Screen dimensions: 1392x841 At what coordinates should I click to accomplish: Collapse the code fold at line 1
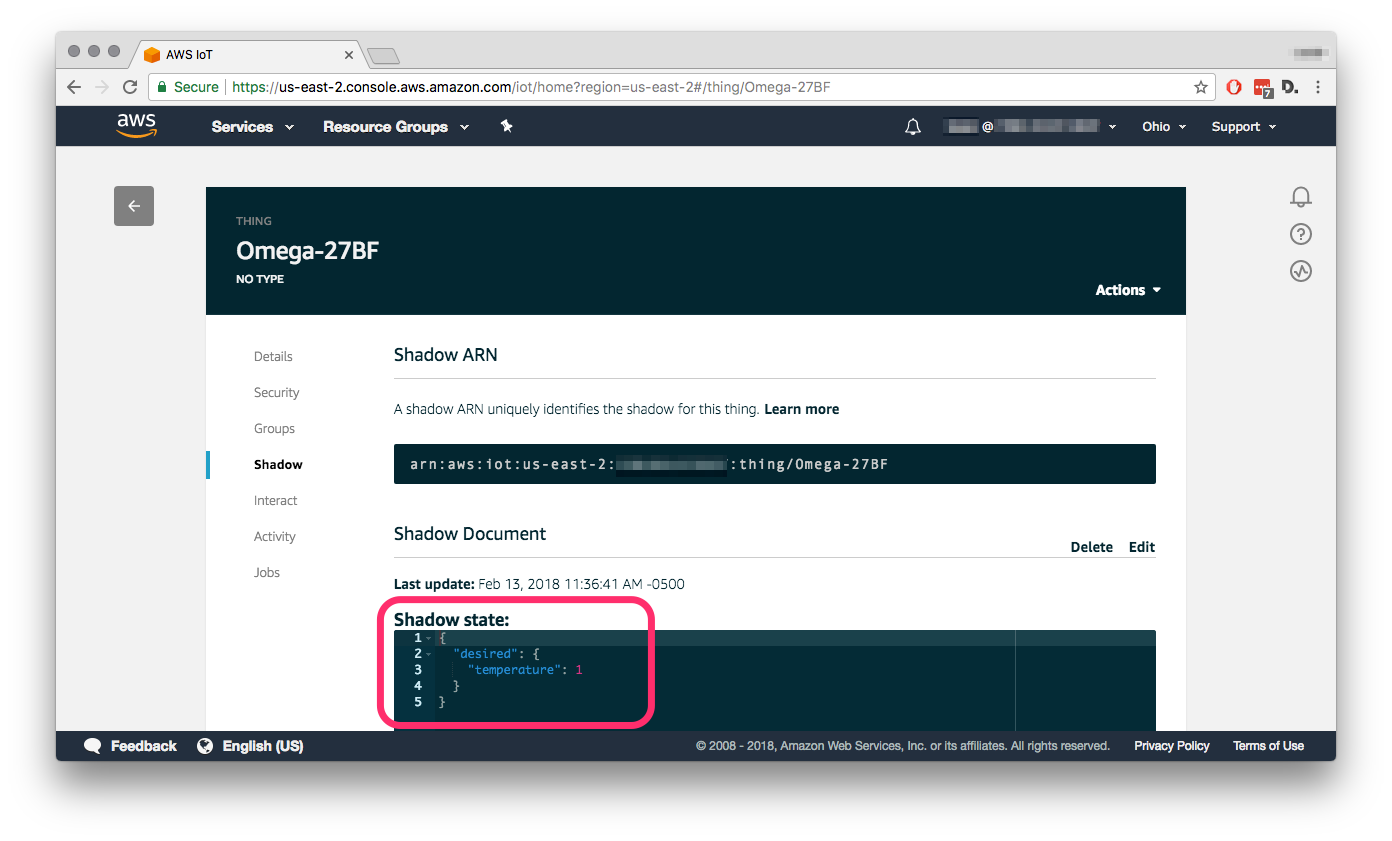tap(429, 638)
